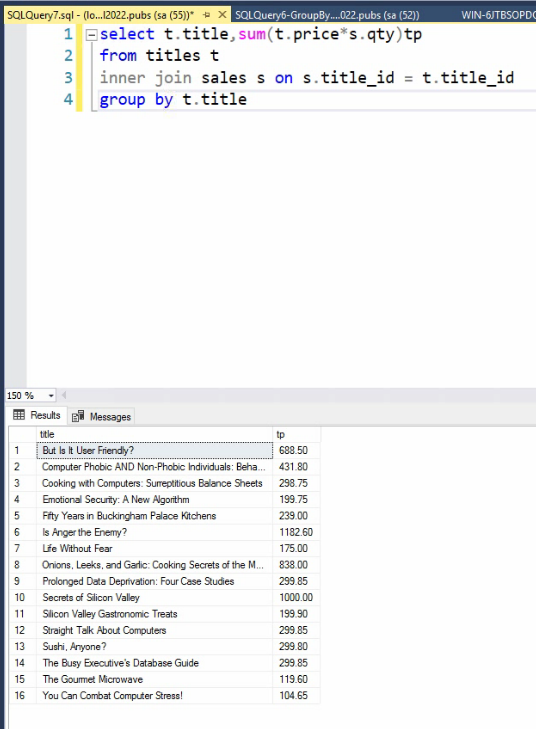This screenshot has width=536, height=729.
Task: Close the SQLQuery7.sql tab
Action: click(x=222, y=15)
